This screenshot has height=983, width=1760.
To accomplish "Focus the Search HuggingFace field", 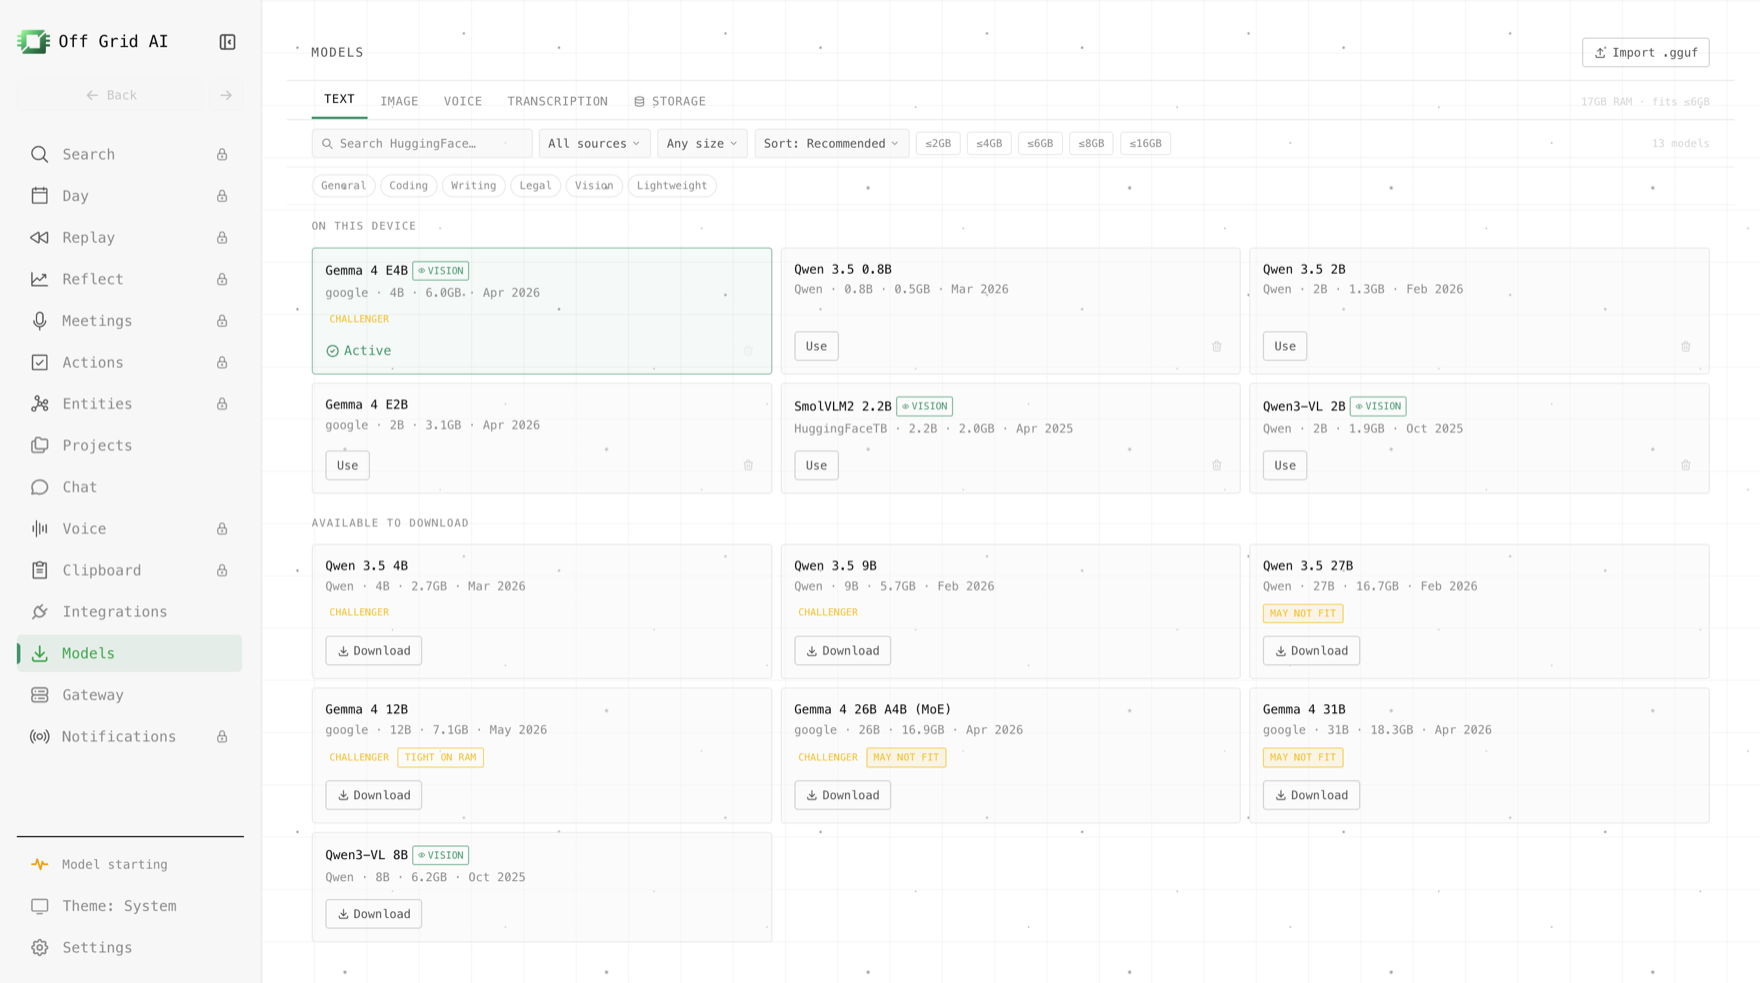I will (x=422, y=144).
